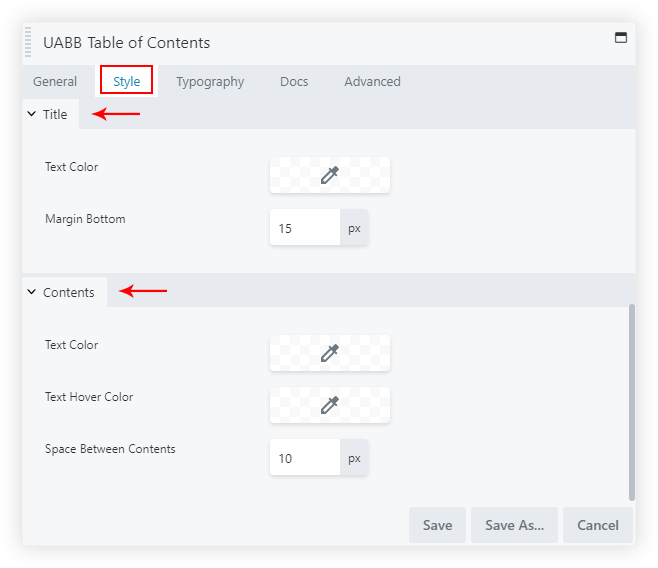
Task: Go to the Advanced tab
Action: pos(372,82)
